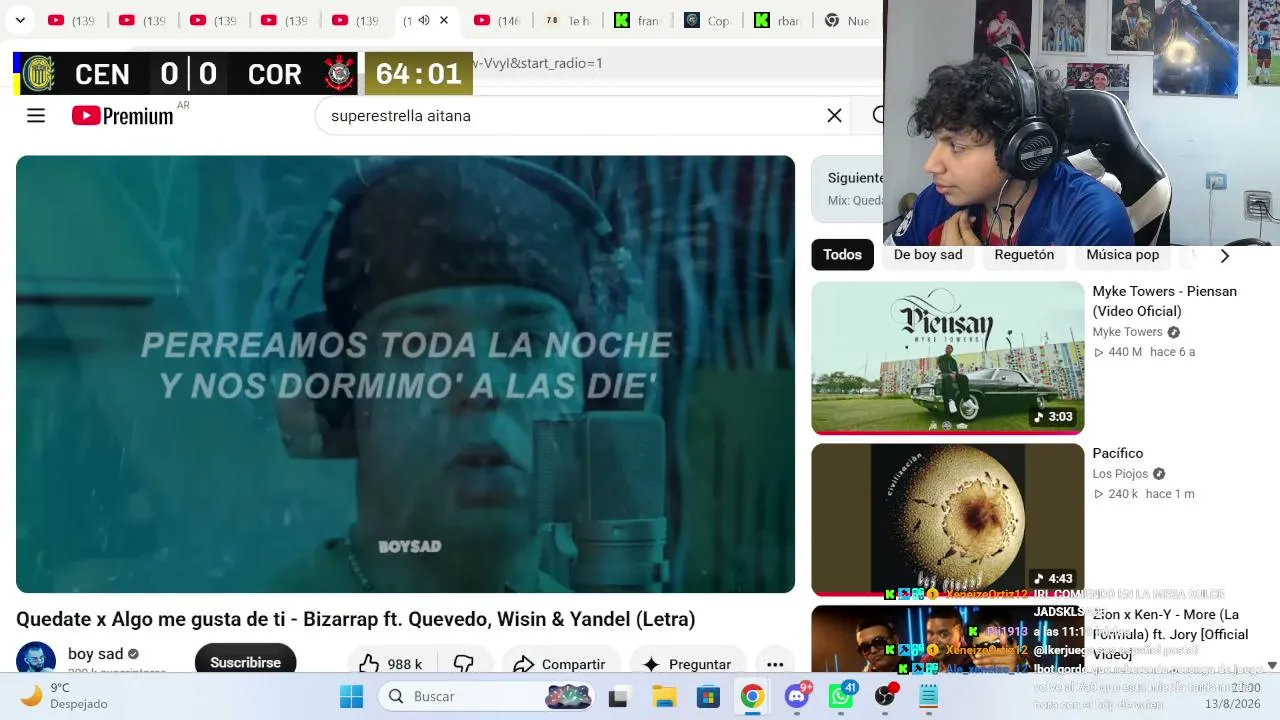
Task: Open Task View on the taskbar
Action: (x=618, y=697)
